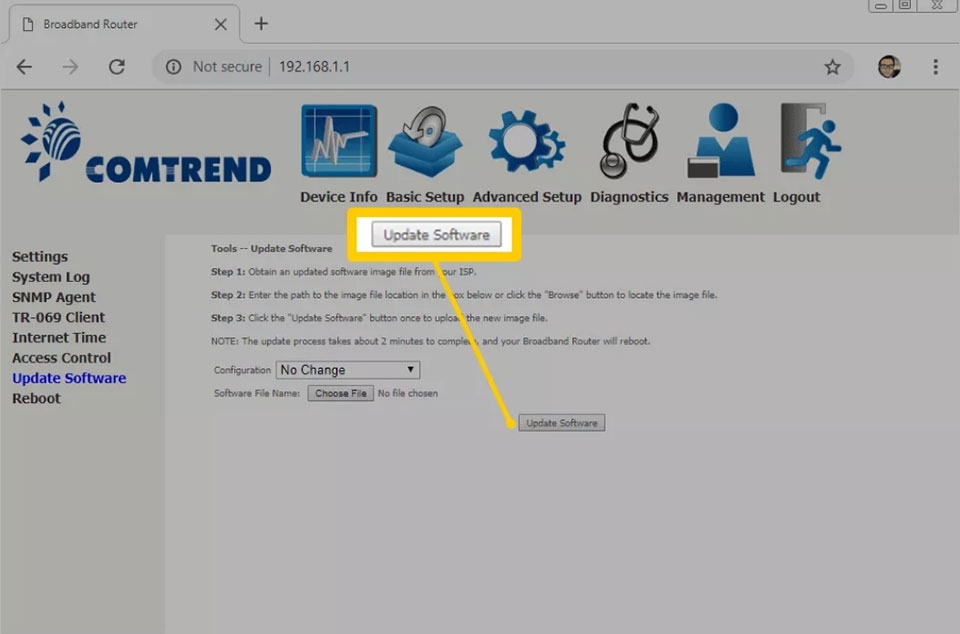Click the Logout running-man icon
Image resolution: width=960 pixels, height=634 pixels.
coord(809,141)
